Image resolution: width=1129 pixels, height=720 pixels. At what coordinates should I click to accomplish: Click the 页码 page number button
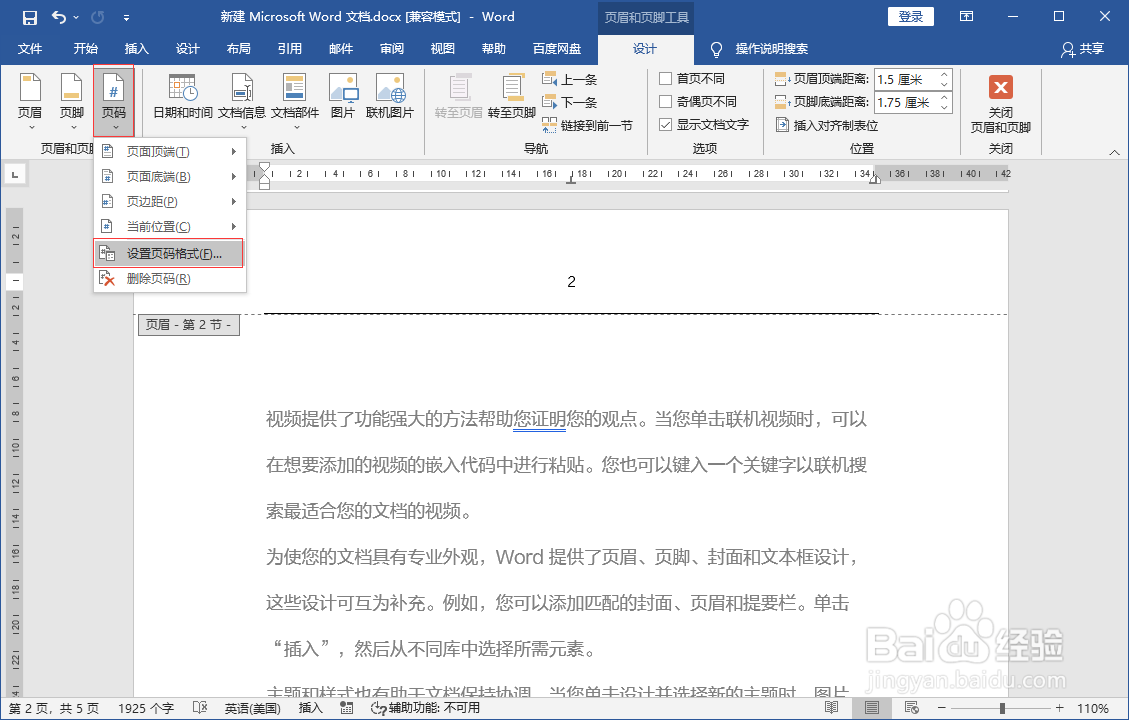click(114, 102)
